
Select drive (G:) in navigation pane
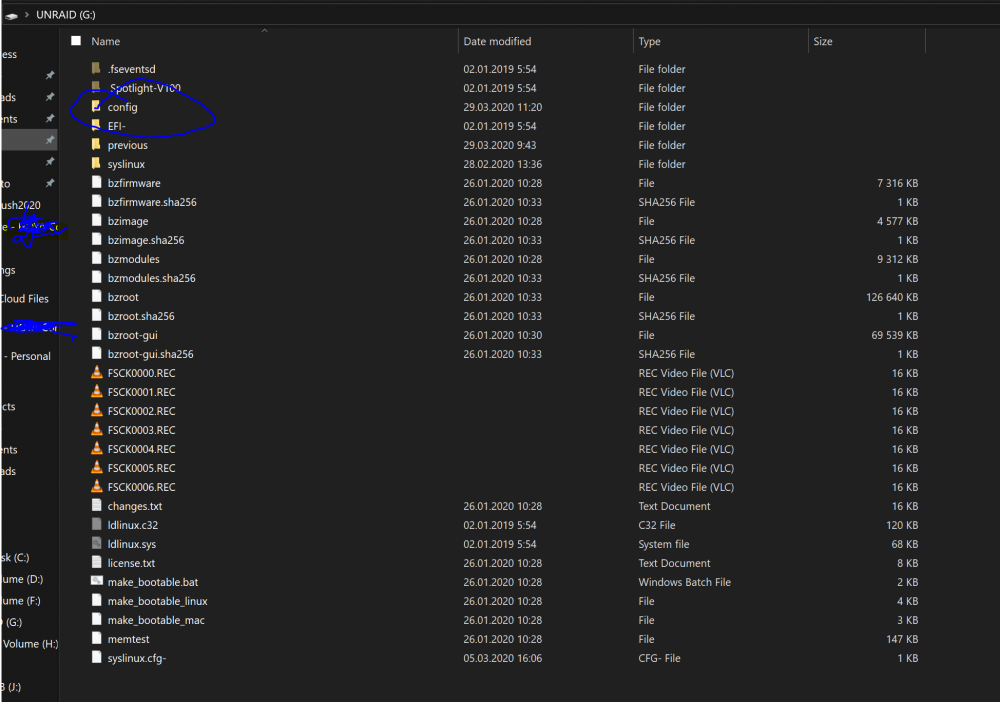(13, 622)
